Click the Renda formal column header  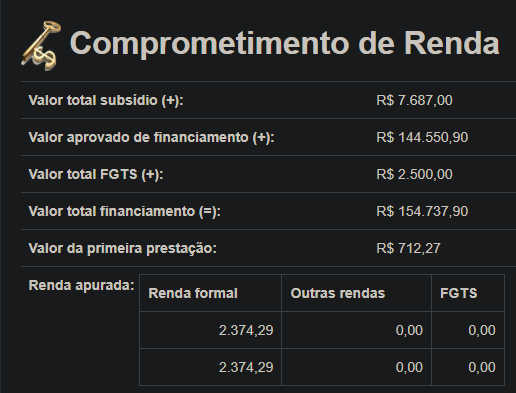pos(211,293)
